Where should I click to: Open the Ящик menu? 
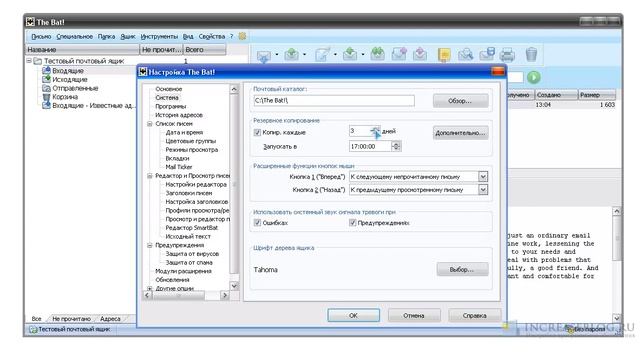click(x=128, y=36)
